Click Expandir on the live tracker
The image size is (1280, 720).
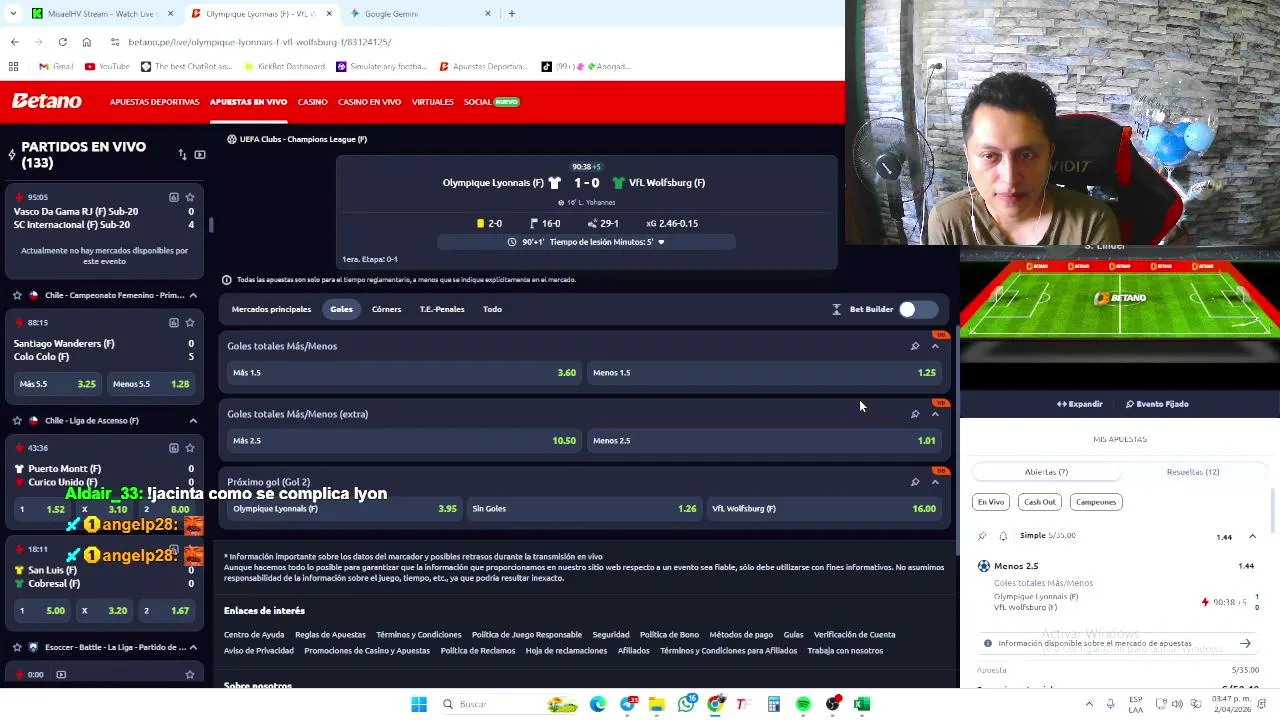(x=1080, y=404)
